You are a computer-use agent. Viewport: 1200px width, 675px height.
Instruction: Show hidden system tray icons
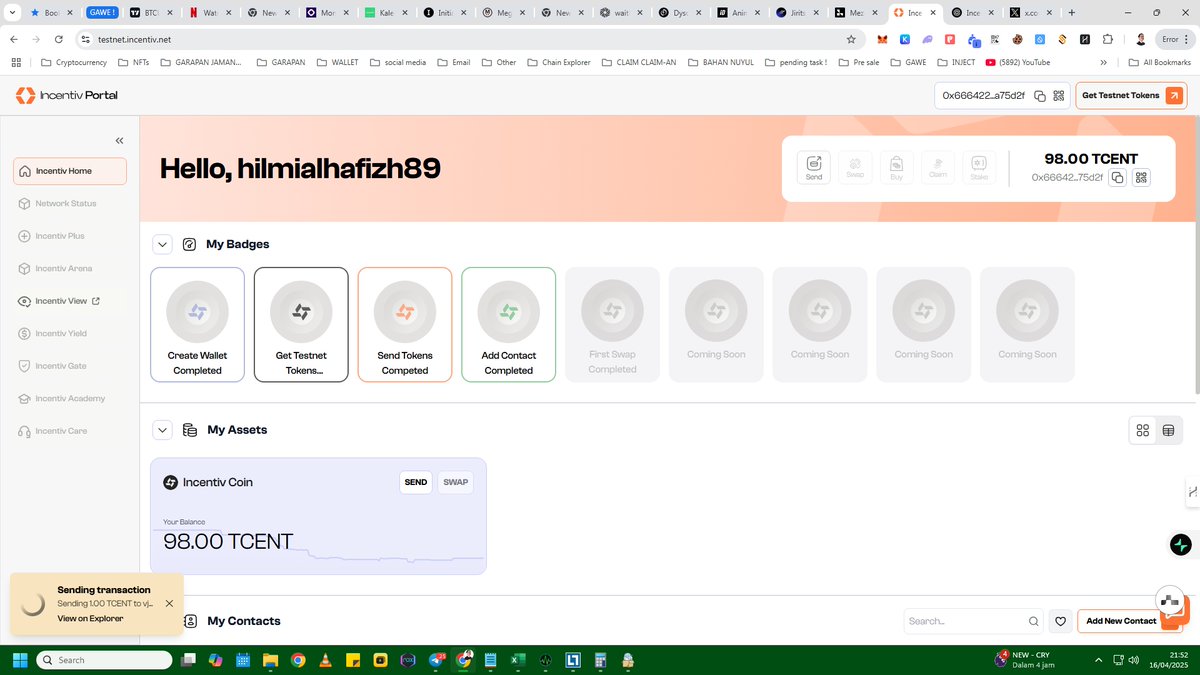coord(1099,660)
